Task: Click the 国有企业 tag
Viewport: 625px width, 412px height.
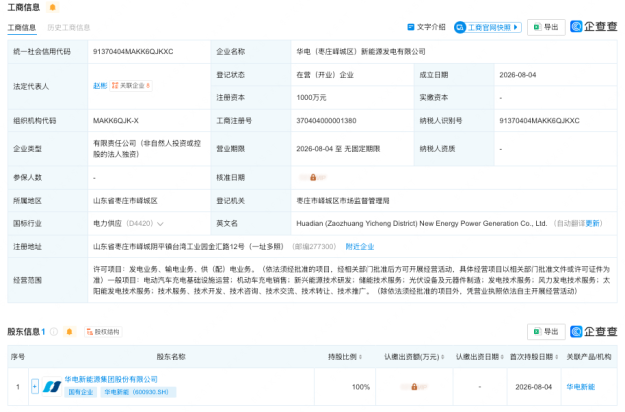Action: (x=81, y=392)
